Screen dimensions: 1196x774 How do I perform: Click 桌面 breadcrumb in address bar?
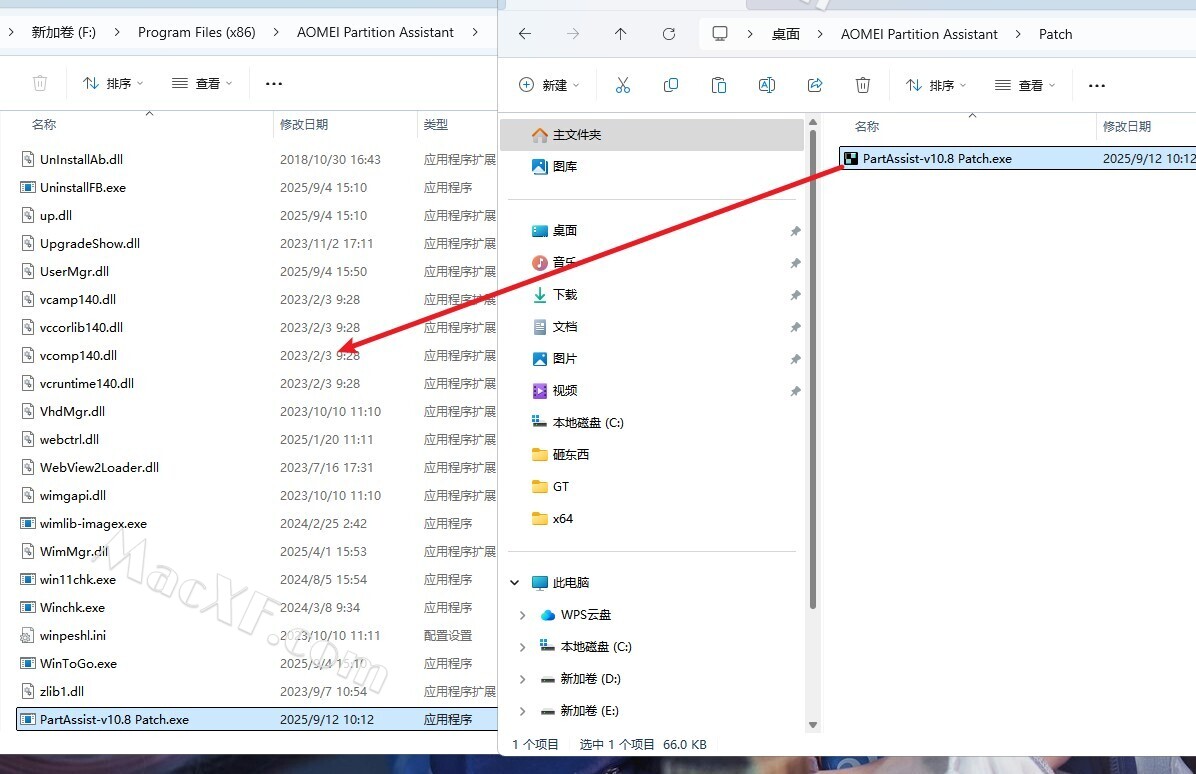click(786, 34)
